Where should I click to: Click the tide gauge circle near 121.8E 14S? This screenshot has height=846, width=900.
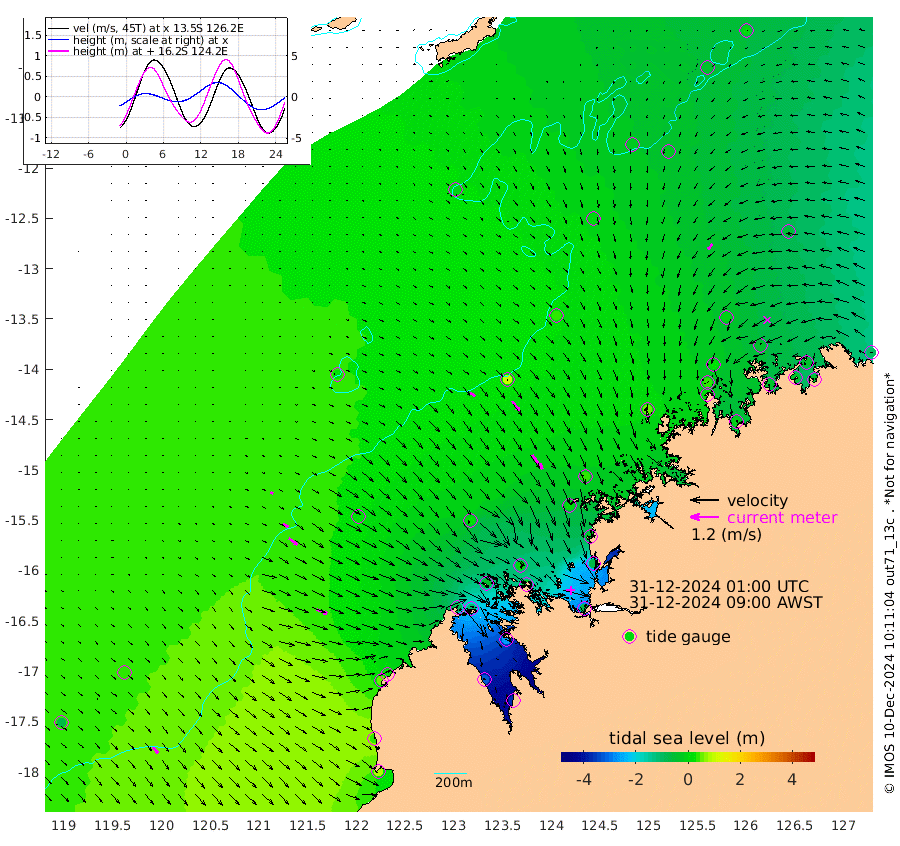[338, 374]
